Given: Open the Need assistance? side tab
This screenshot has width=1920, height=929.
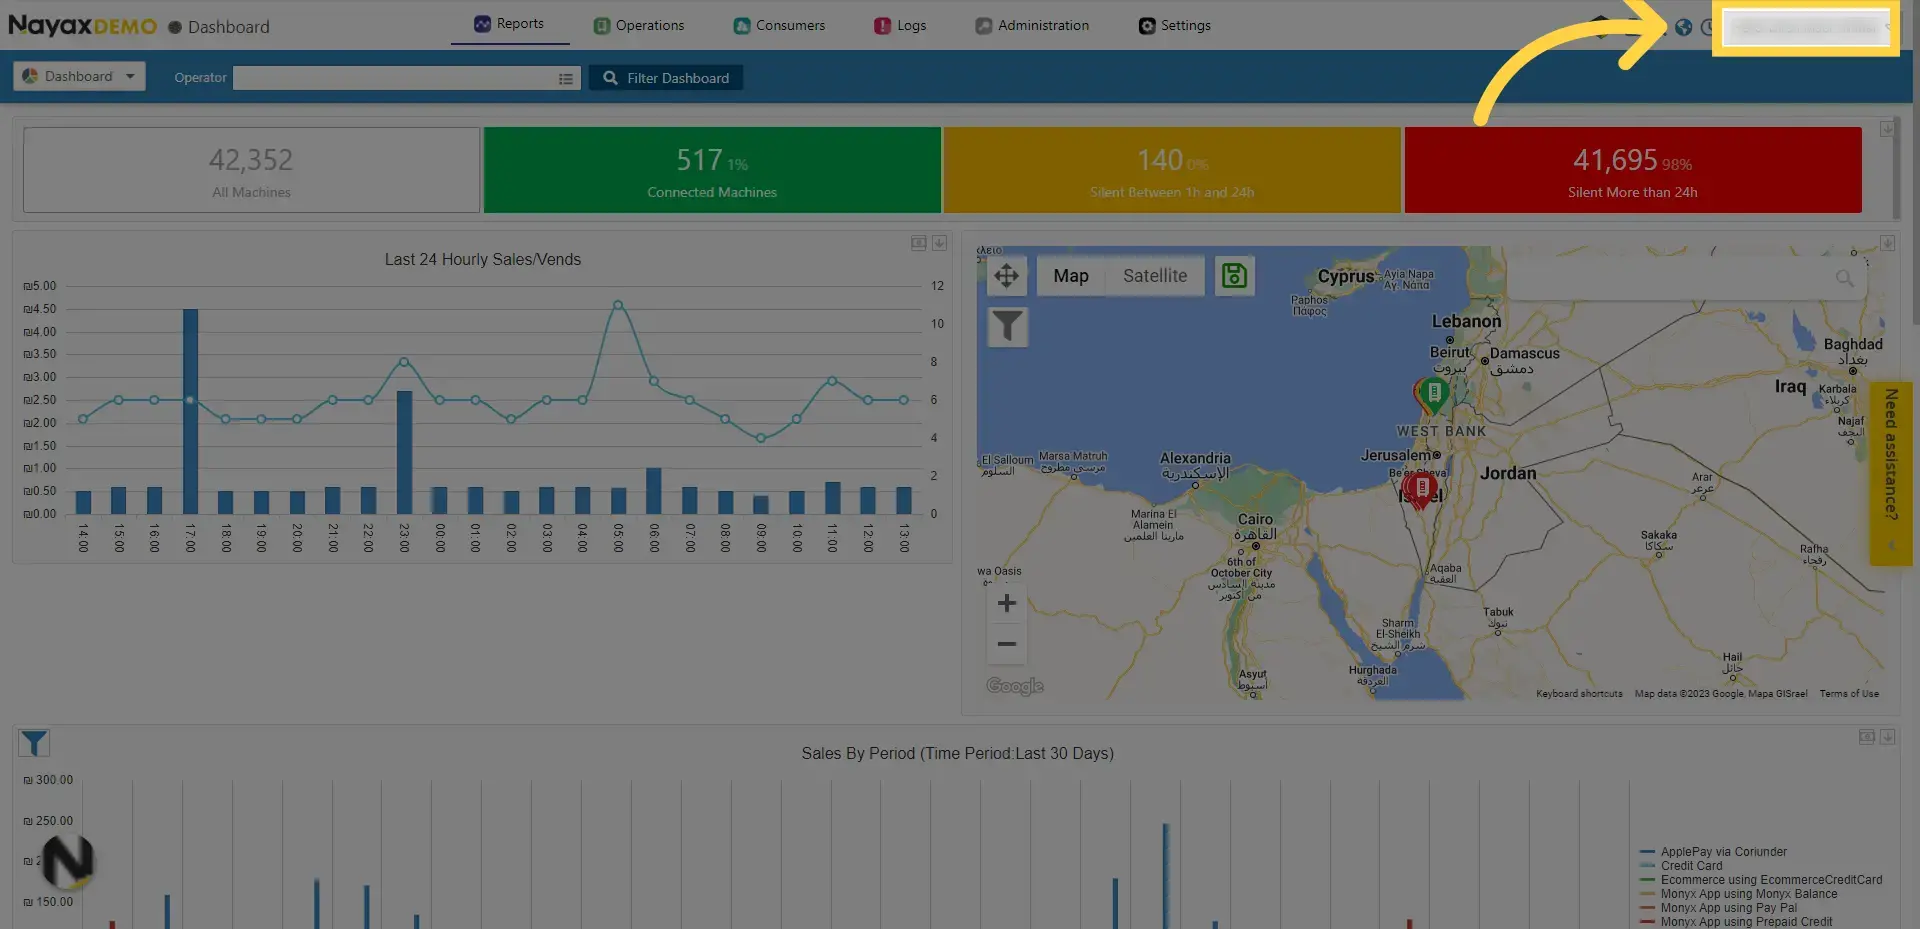Looking at the screenshot, I should coord(1891,473).
